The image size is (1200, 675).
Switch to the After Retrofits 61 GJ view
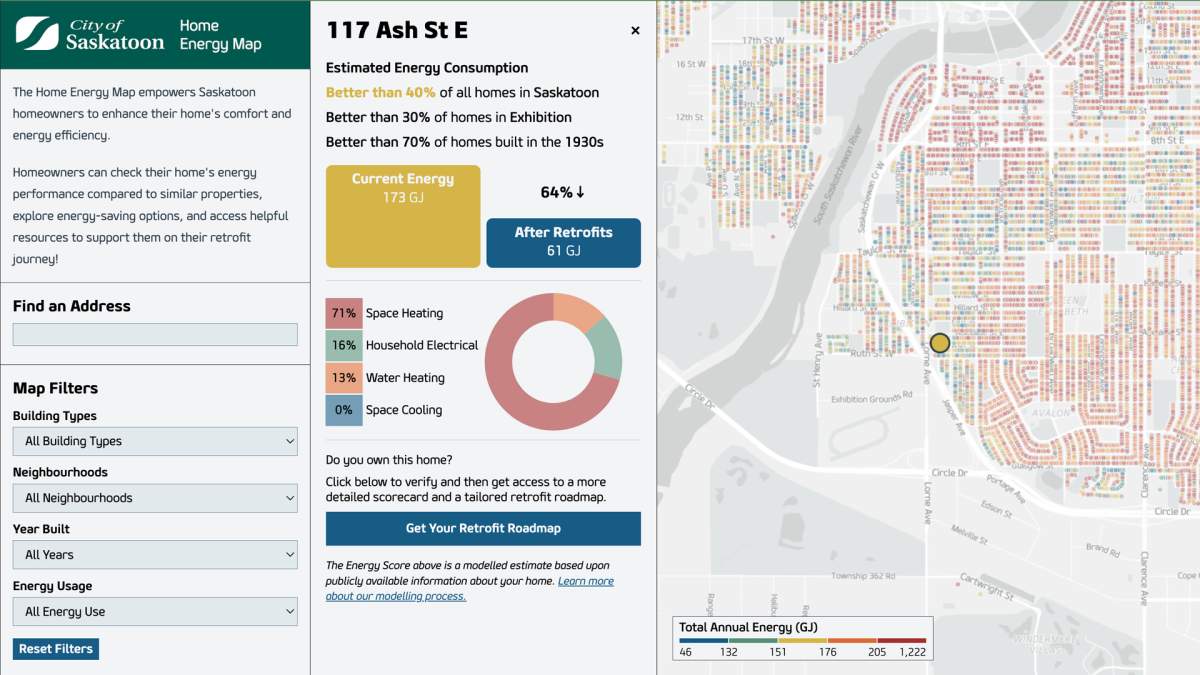561,242
